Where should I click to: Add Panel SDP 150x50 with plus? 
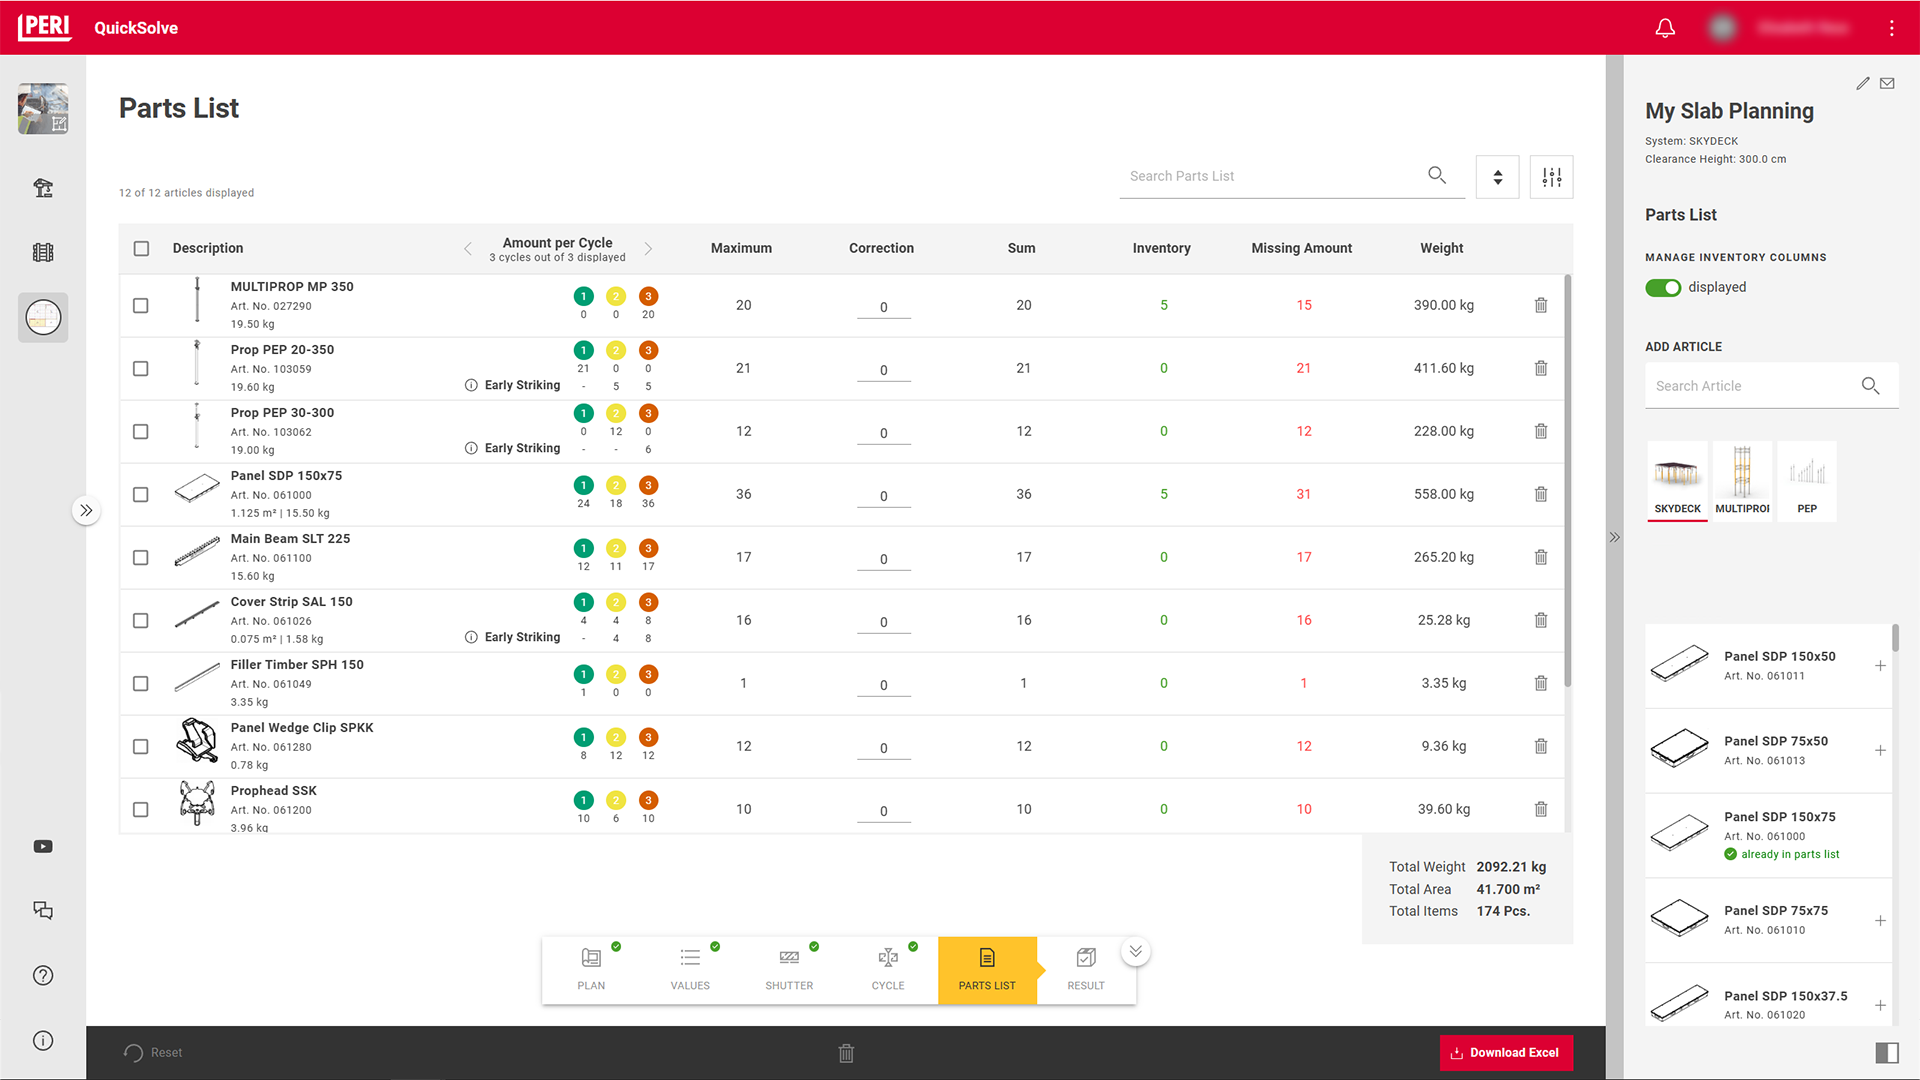point(1880,666)
